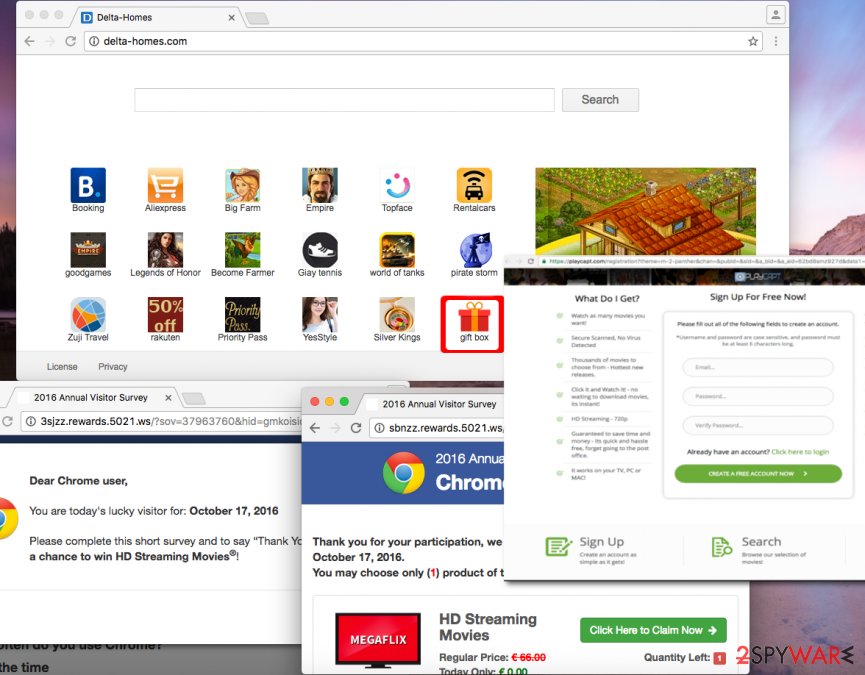Open the Aliexpress shortcut icon
This screenshot has width=865, height=675.
click(x=165, y=185)
